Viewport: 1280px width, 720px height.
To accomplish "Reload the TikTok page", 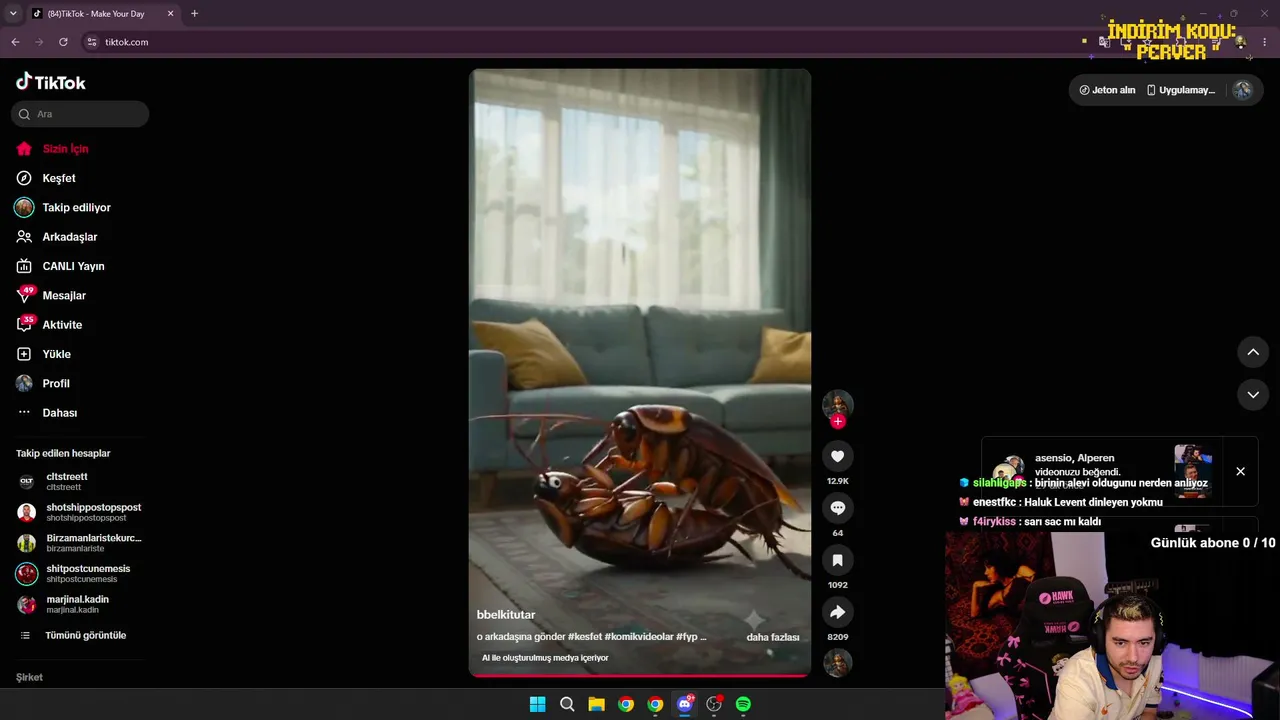I will pyautogui.click(x=63, y=42).
